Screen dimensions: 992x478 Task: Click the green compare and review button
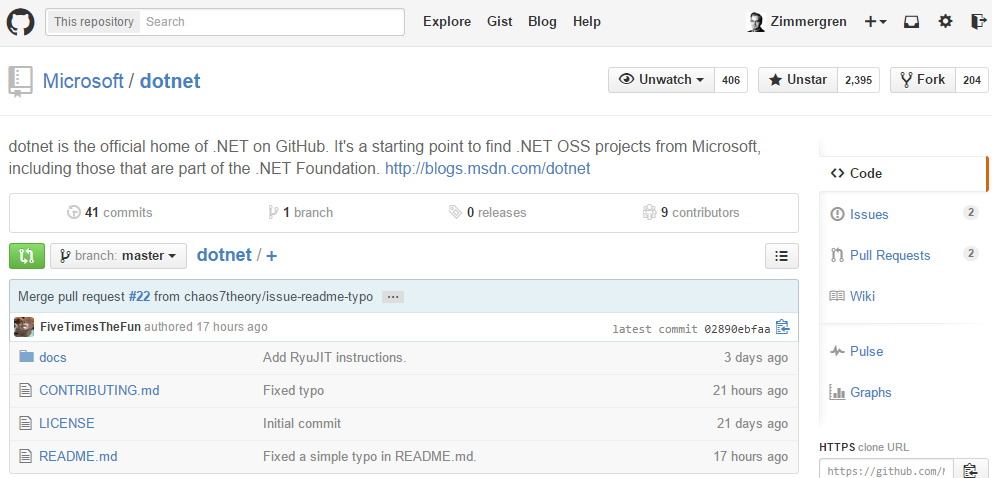(x=27, y=256)
